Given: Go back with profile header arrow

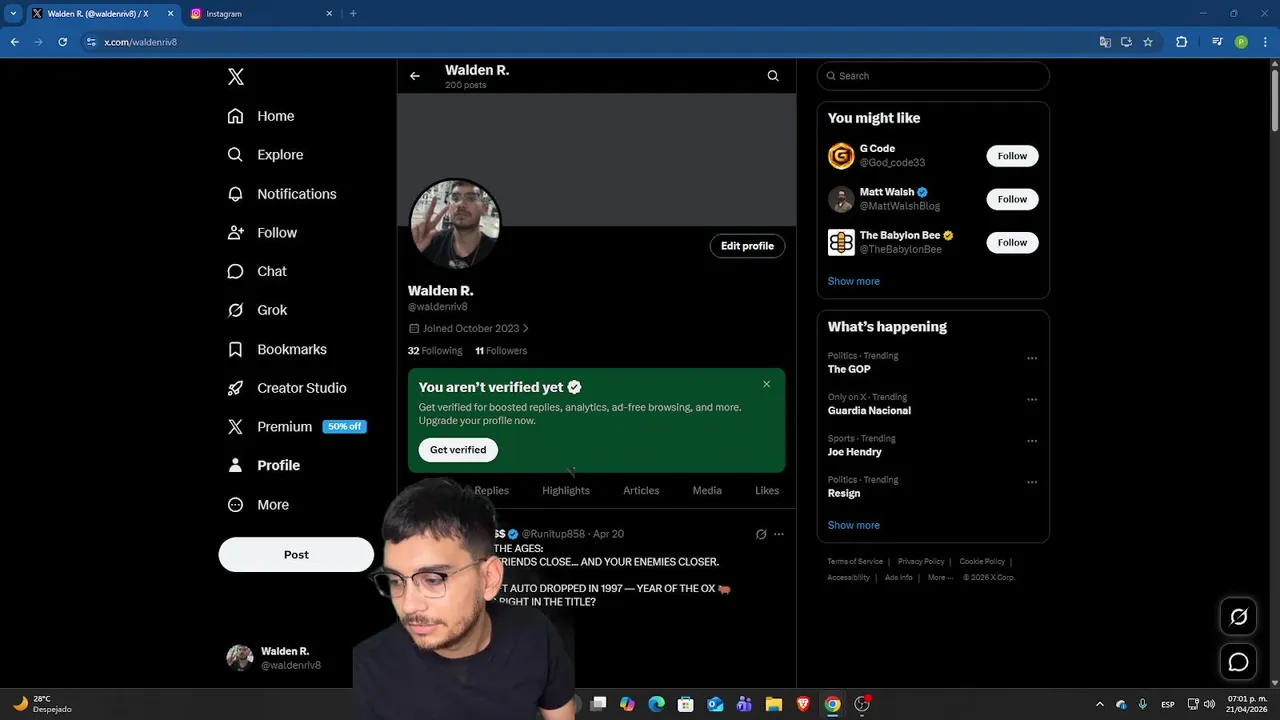Looking at the screenshot, I should [x=414, y=76].
